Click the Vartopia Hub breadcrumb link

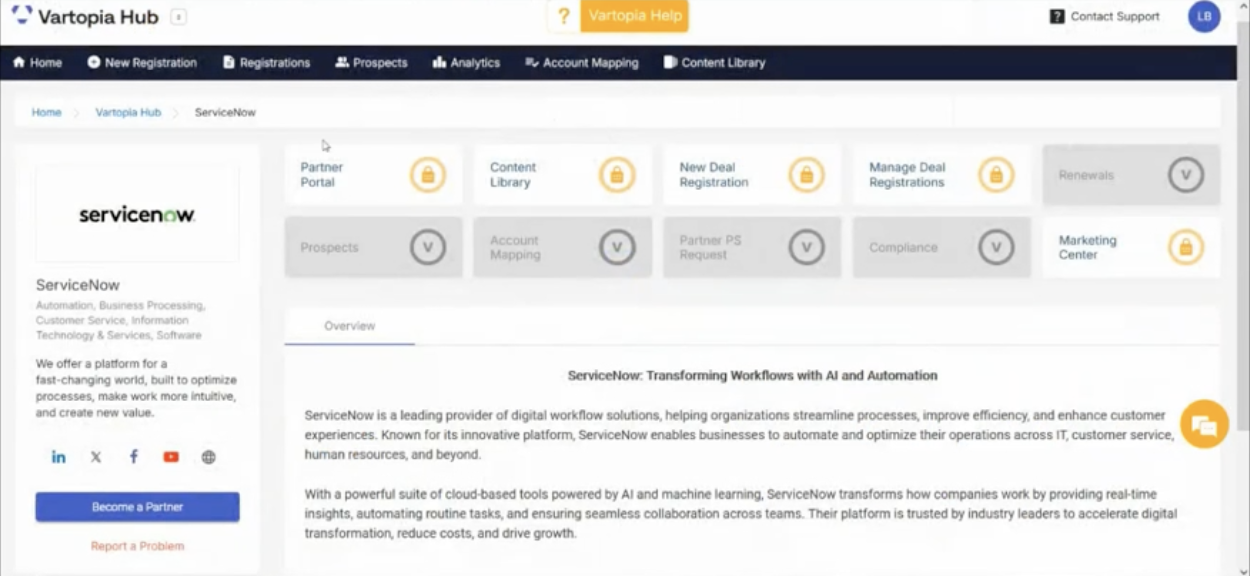click(x=128, y=112)
